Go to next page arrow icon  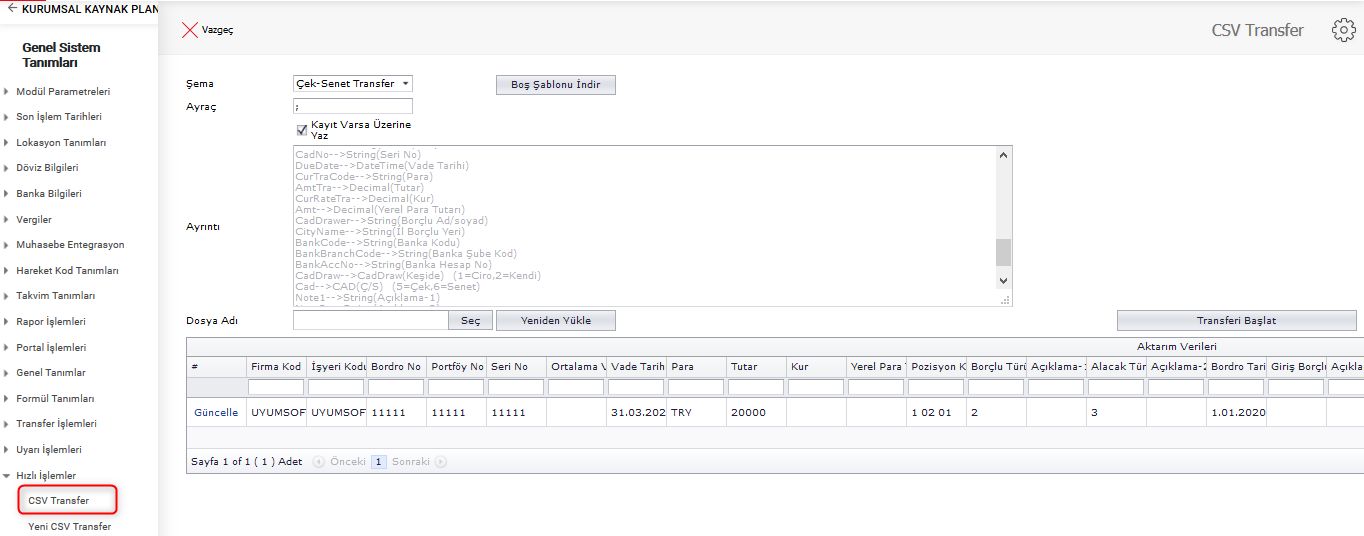441,462
